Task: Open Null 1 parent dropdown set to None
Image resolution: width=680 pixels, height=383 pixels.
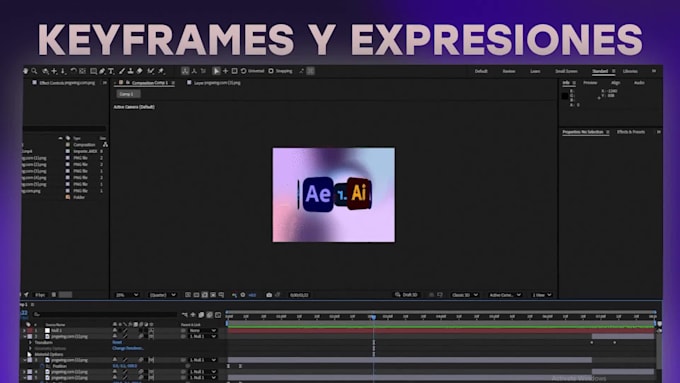Action: point(202,331)
